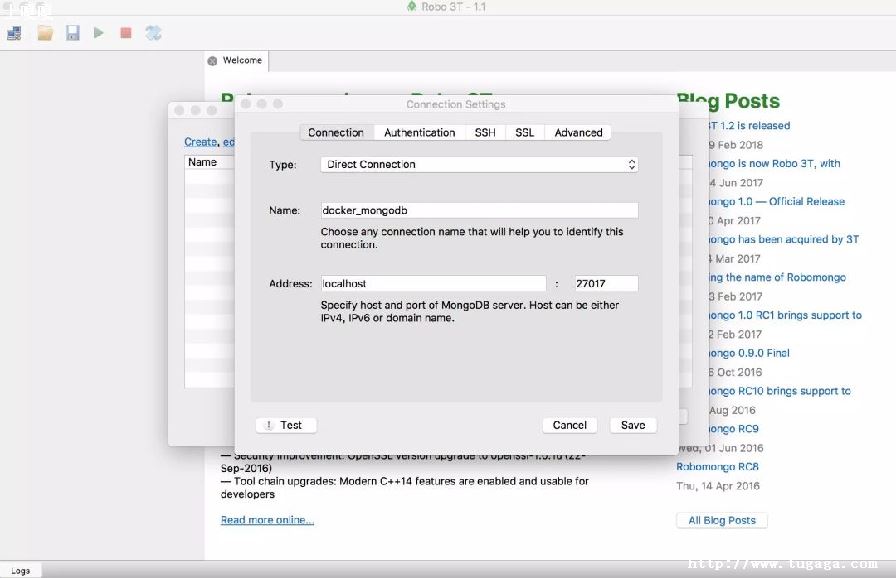Open blog post 'Robomongo RC8'
Image resolution: width=896 pixels, height=578 pixels.
tap(717, 467)
